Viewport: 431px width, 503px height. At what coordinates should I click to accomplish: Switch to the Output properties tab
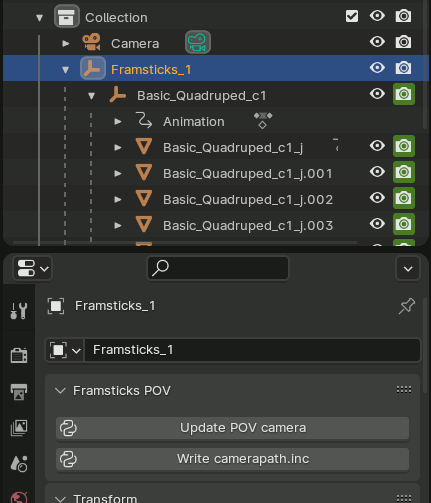click(x=19, y=392)
